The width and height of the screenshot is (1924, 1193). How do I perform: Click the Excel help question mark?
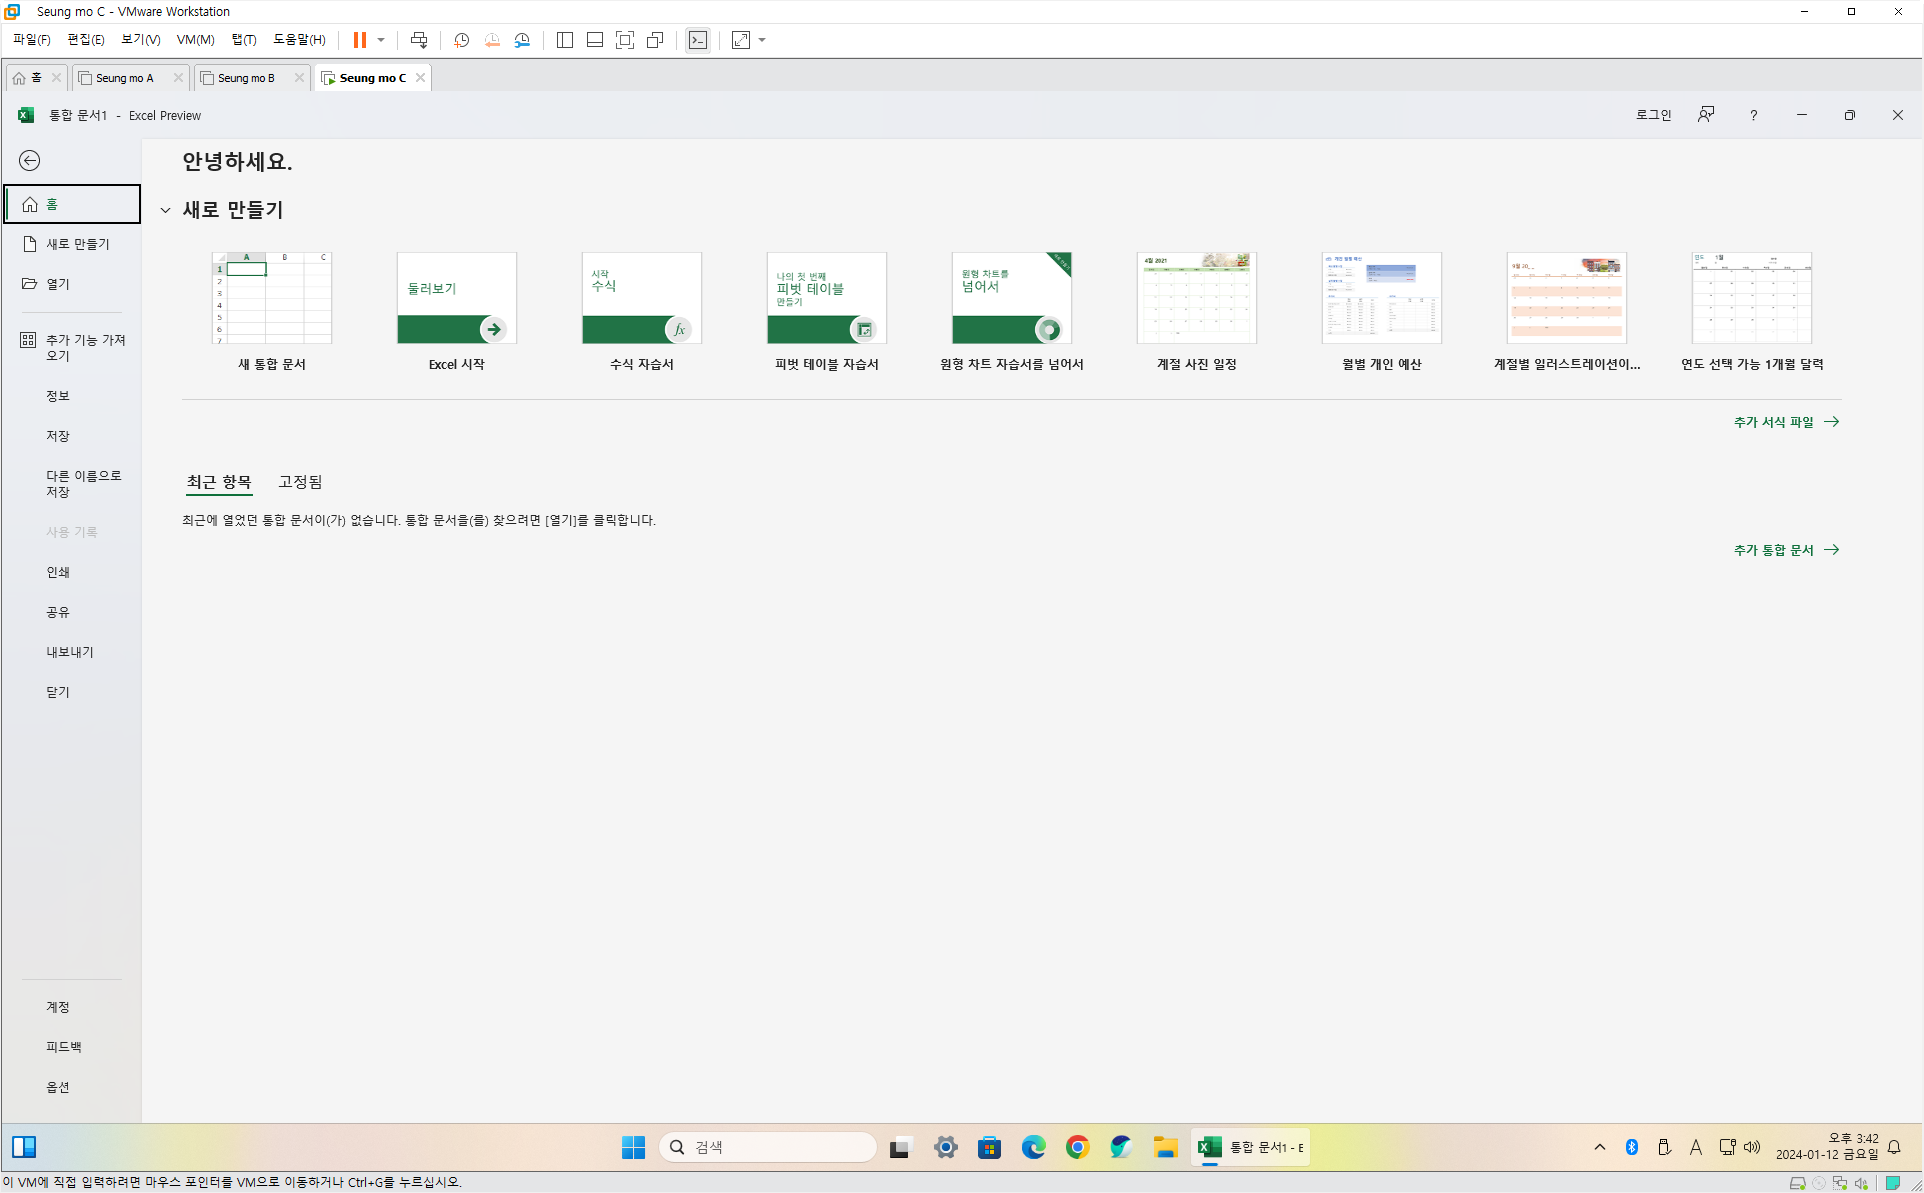tap(1753, 115)
